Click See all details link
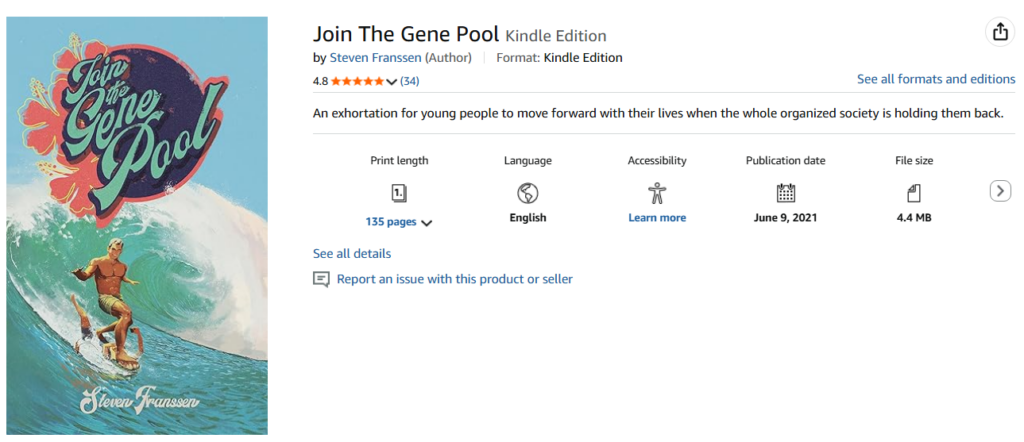Screen dimensions: 1024x442 tap(352, 254)
